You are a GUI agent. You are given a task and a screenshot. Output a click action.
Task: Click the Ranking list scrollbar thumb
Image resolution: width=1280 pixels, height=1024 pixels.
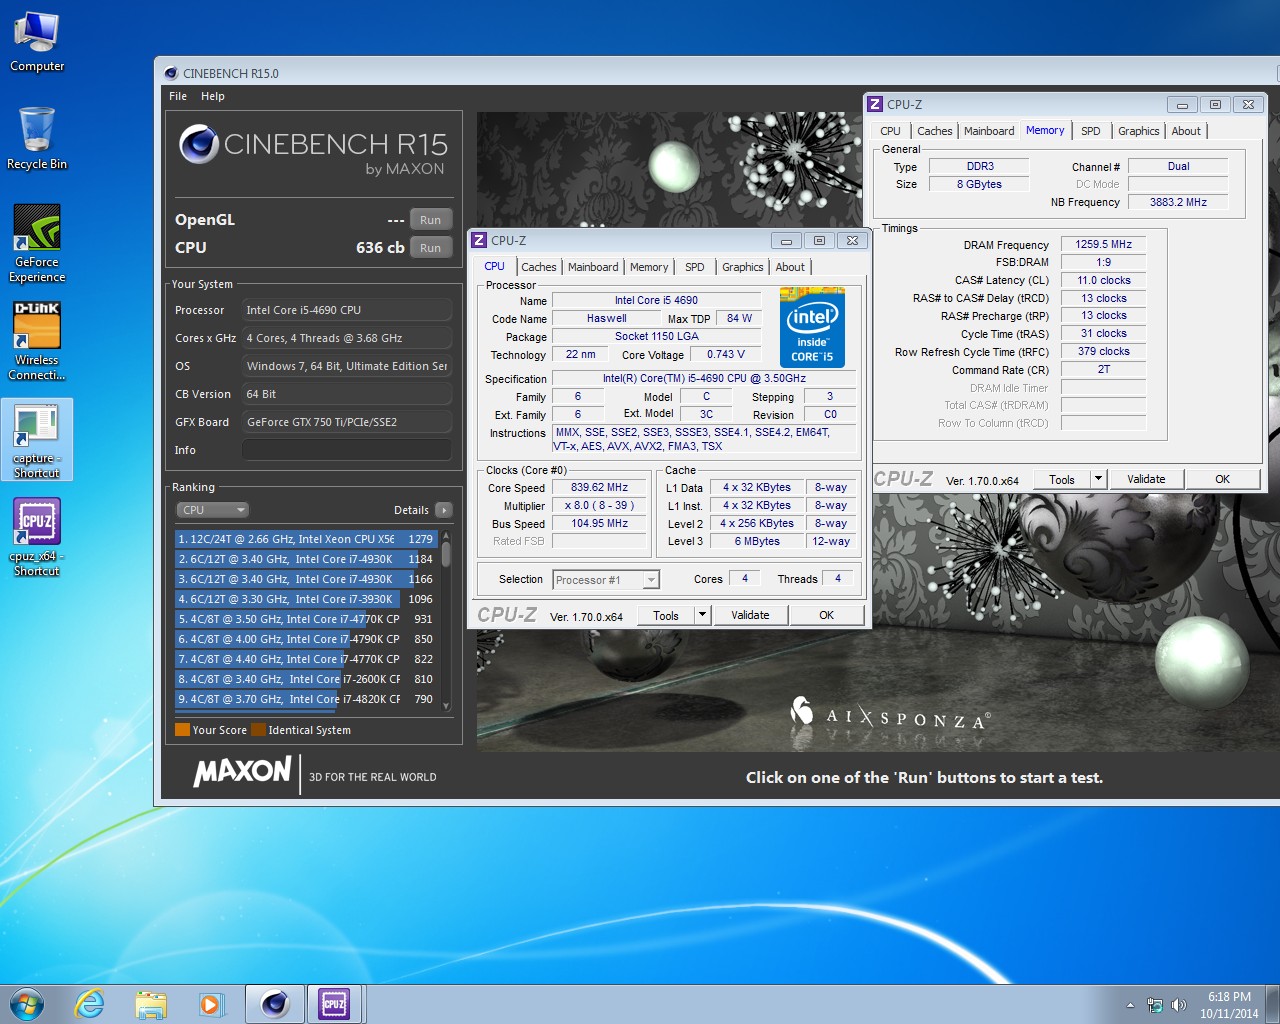pyautogui.click(x=446, y=553)
